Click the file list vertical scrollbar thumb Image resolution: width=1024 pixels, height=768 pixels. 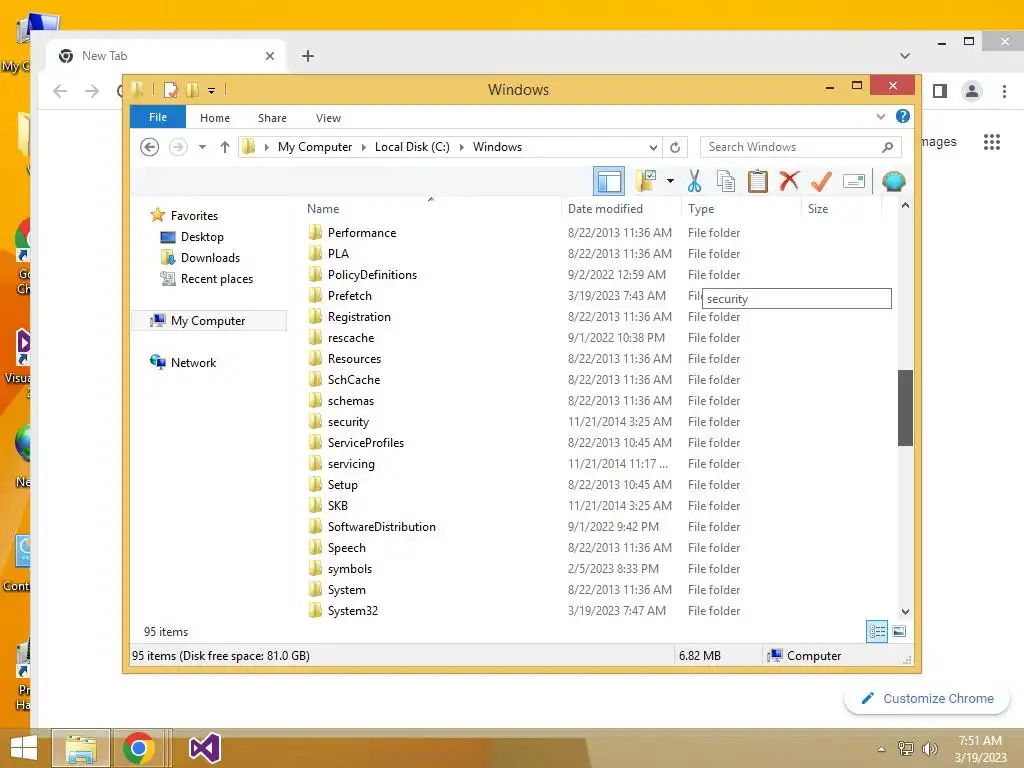(x=904, y=408)
